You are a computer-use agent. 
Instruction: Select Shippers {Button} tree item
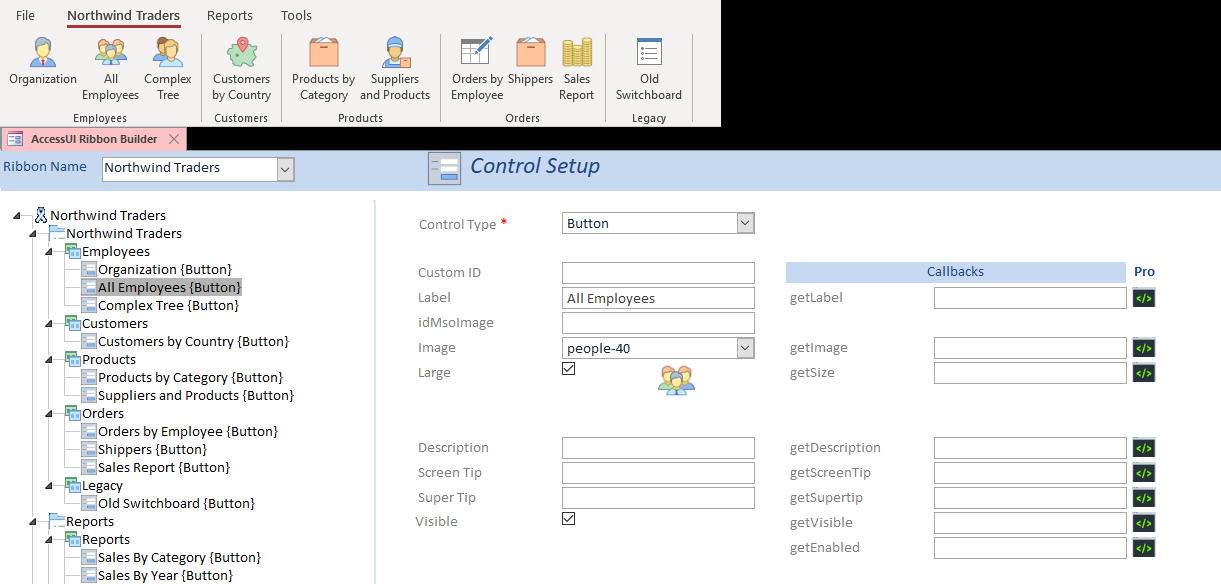pyautogui.click(x=152, y=449)
